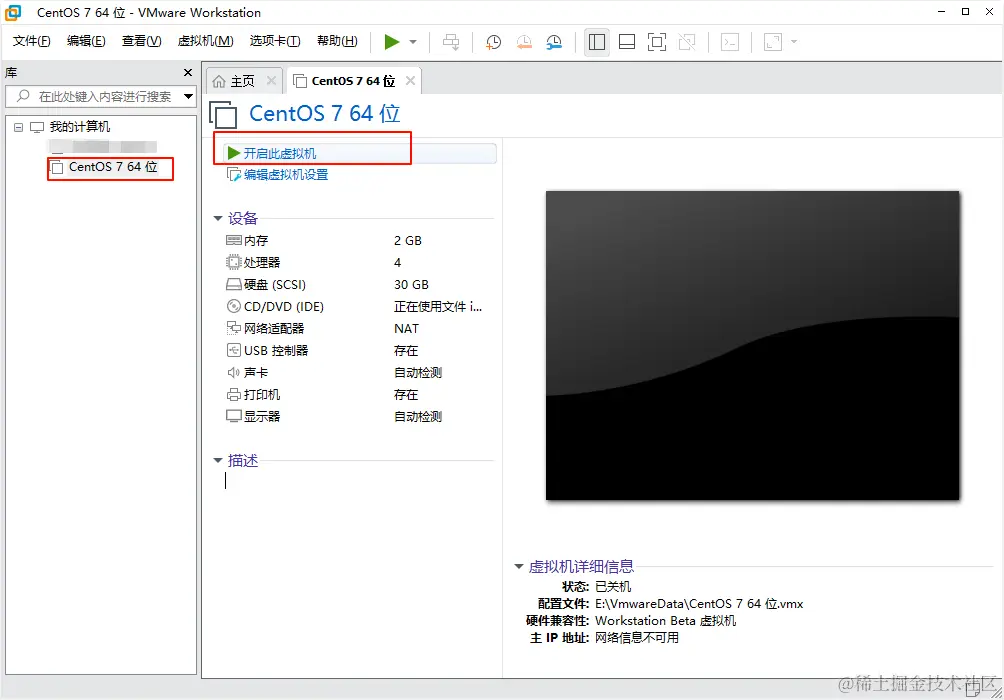1004x700 pixels.
Task: Click the NAT value for network adapter
Action: (406, 329)
